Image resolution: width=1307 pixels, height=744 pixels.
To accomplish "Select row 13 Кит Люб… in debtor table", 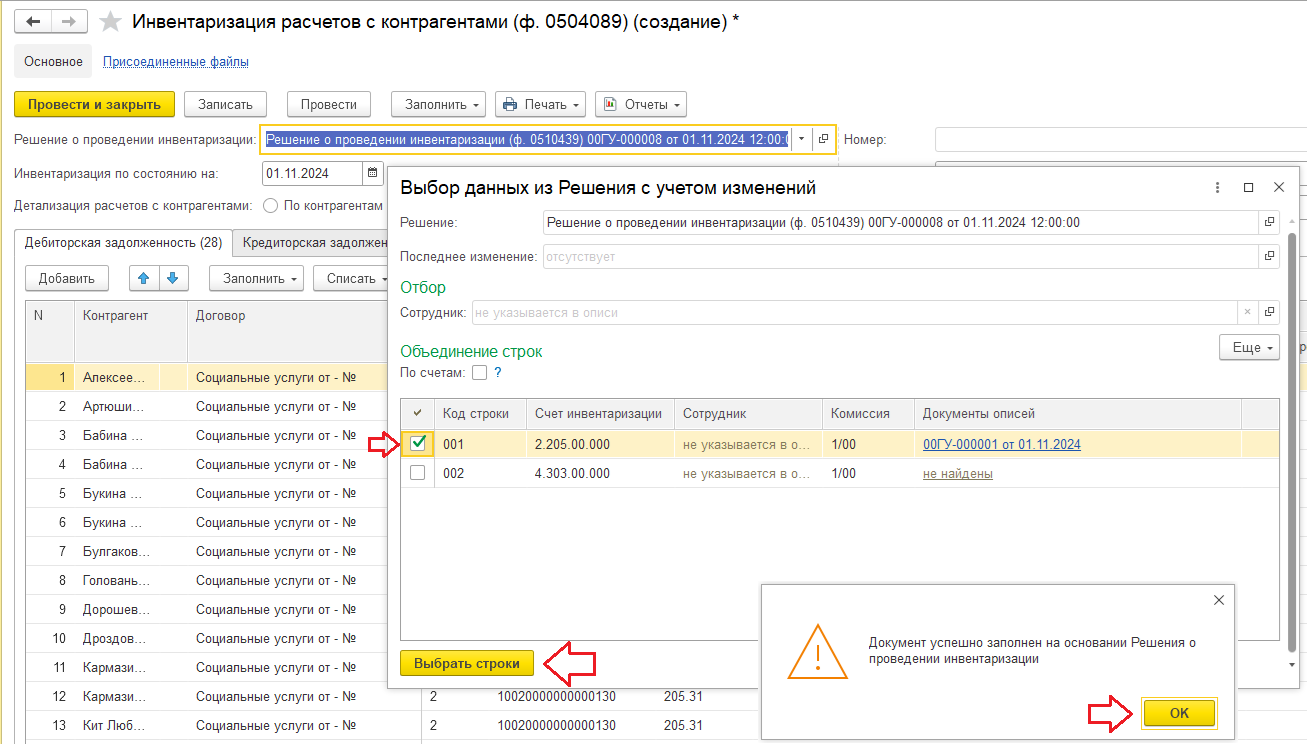I will click(206, 725).
